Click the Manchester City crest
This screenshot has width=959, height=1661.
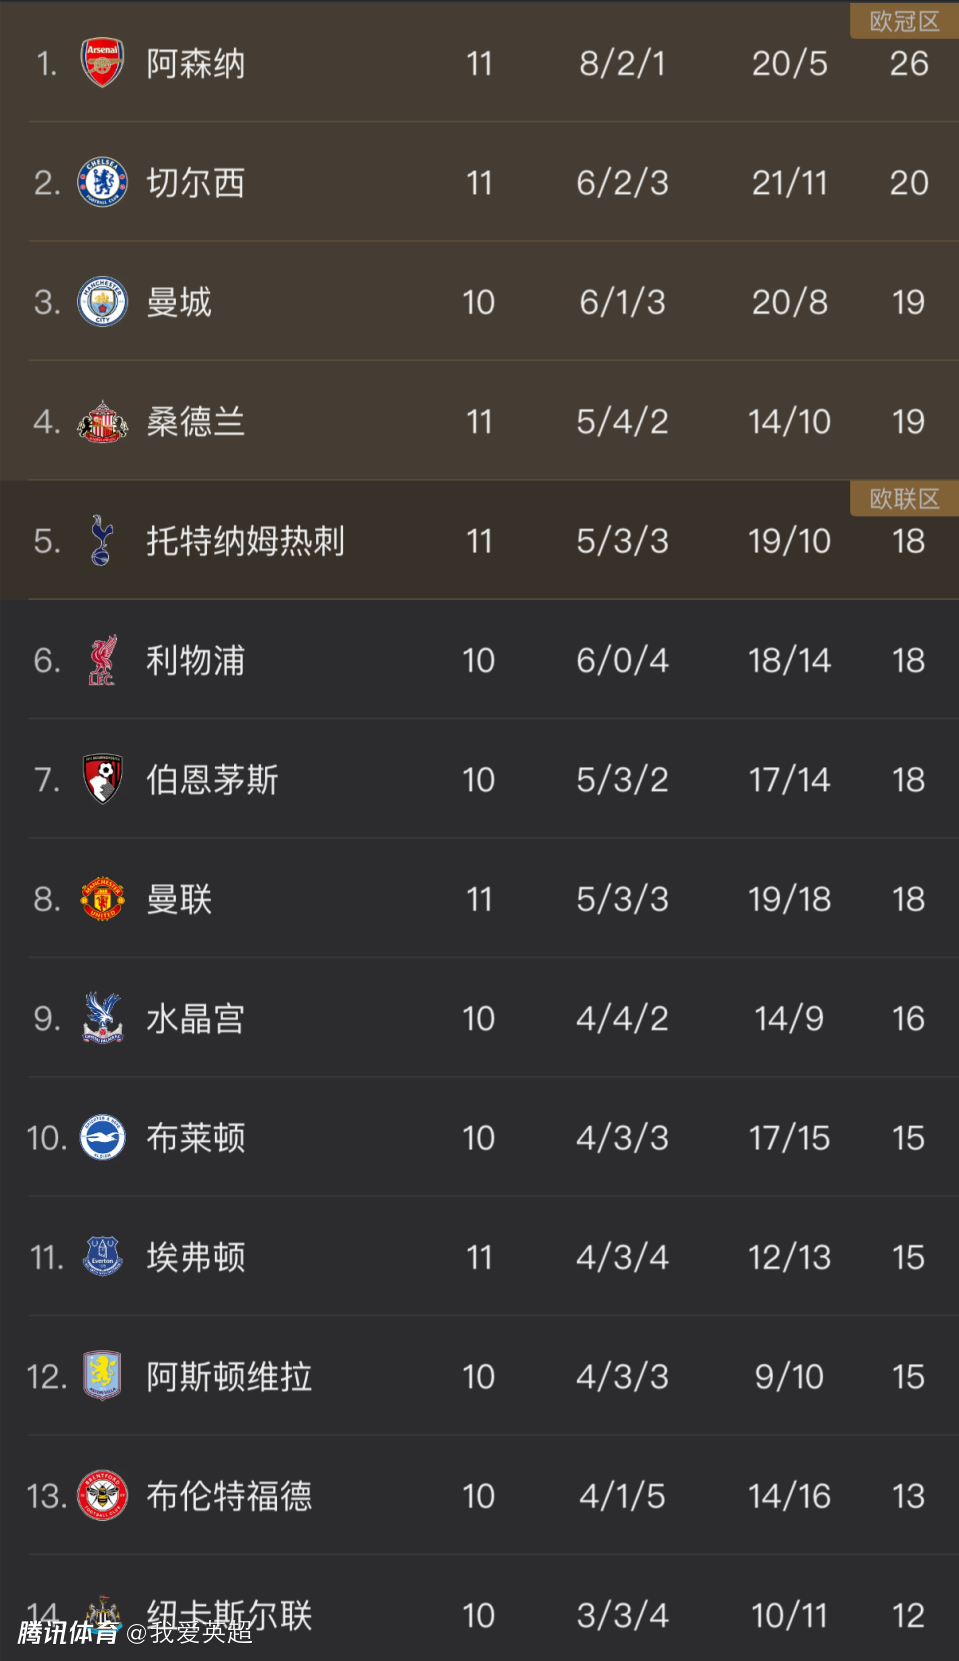tap(102, 302)
